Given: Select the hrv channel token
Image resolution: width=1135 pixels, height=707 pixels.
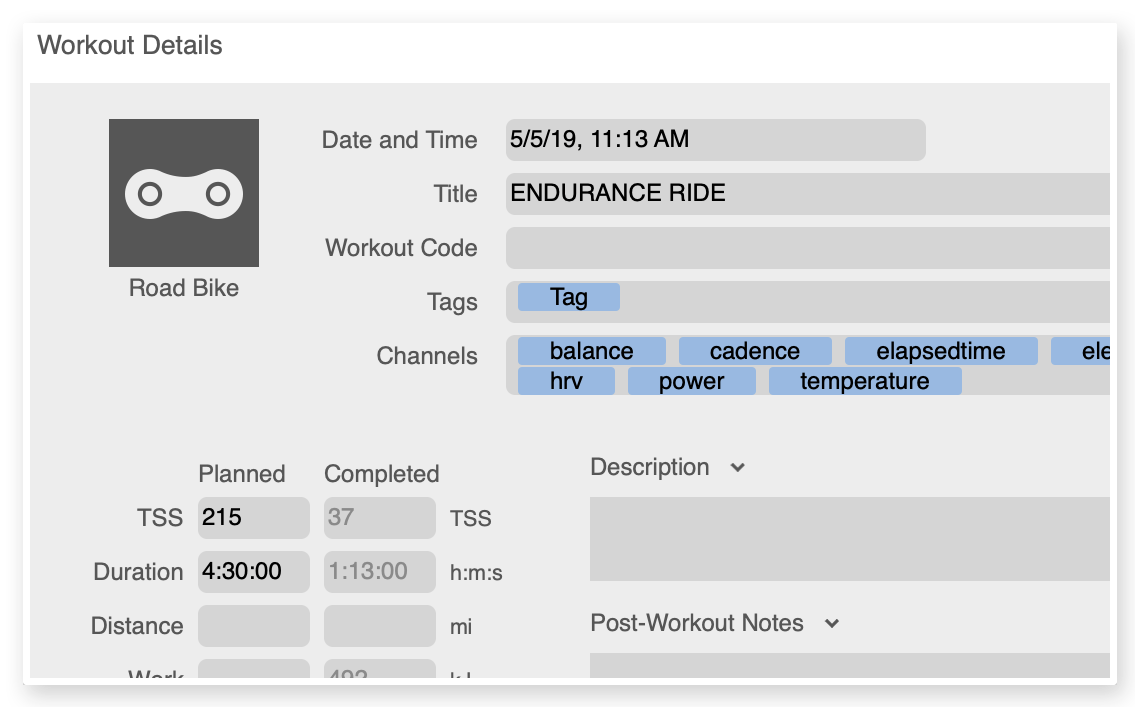Looking at the screenshot, I should coord(566,381).
